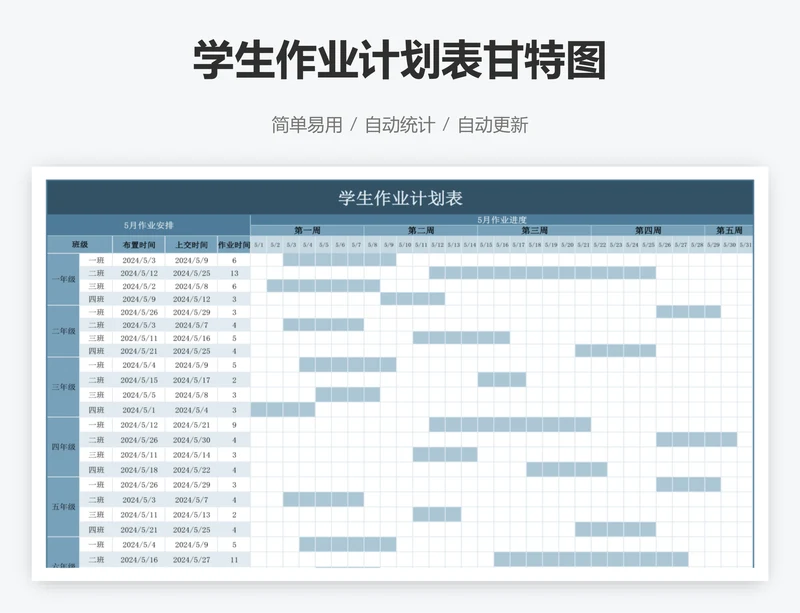This screenshot has height=613, width=800.
Task: Select the 2024/5/27 submission date cell
Action: (191, 559)
